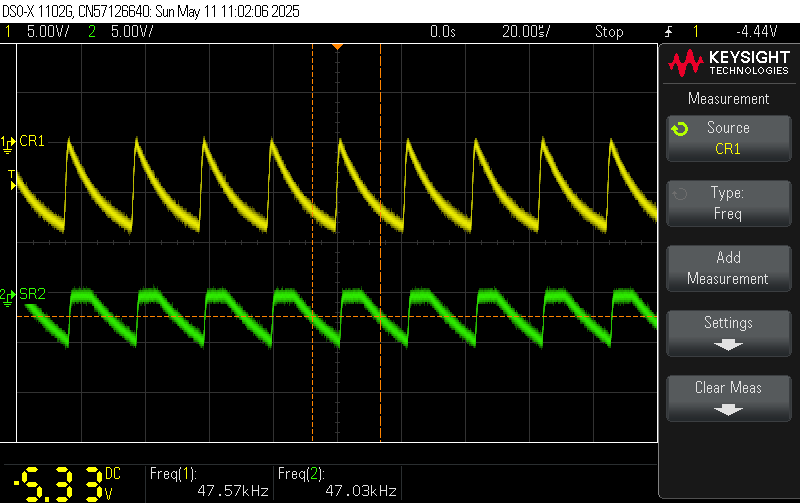Click the trigger level T marker
The height and width of the screenshot is (503, 800).
12,181
